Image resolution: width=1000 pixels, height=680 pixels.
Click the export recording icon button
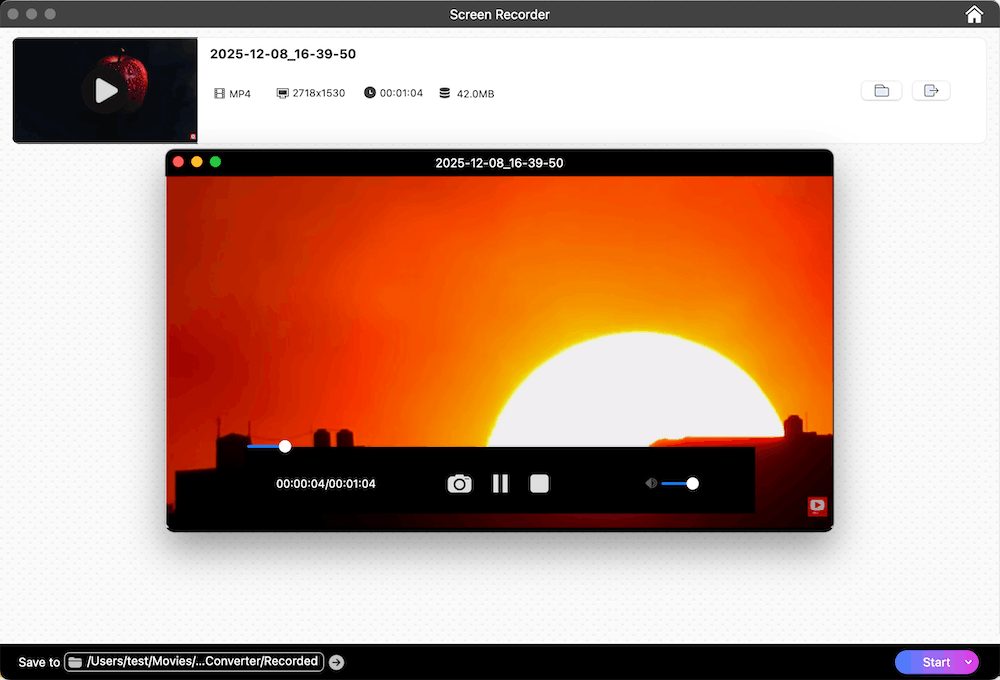931,91
